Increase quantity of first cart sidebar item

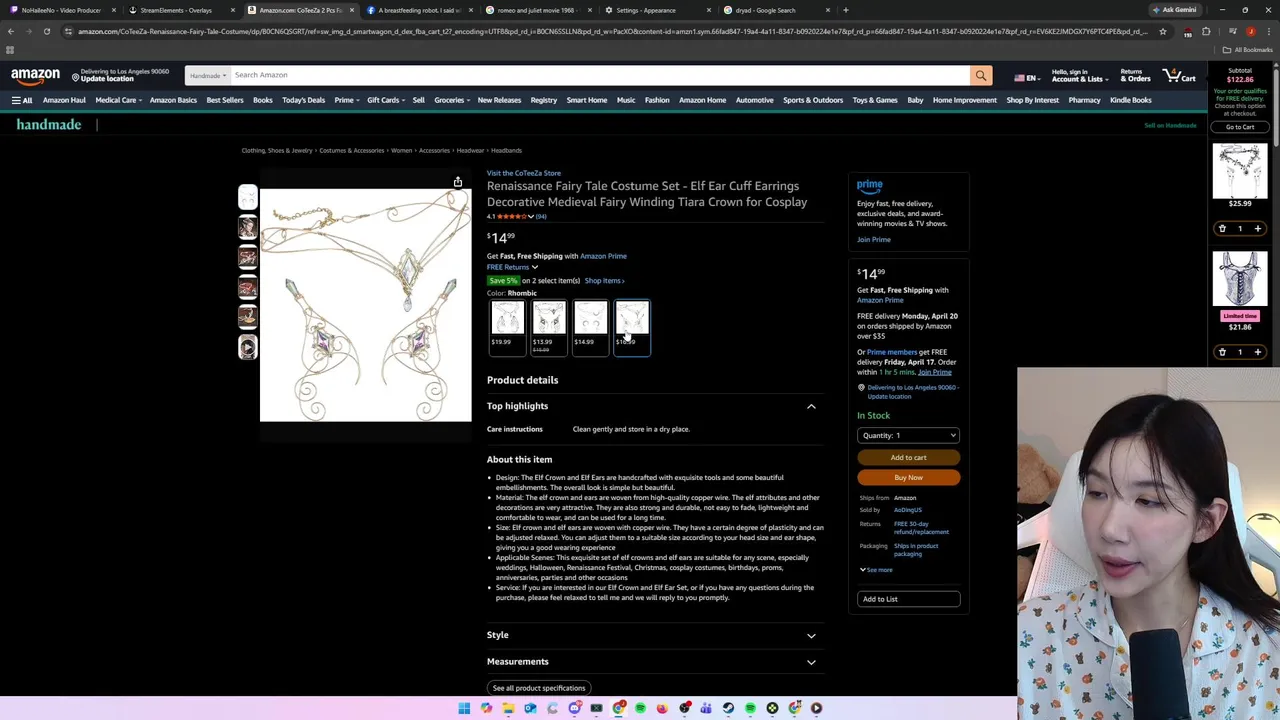pos(1257,228)
